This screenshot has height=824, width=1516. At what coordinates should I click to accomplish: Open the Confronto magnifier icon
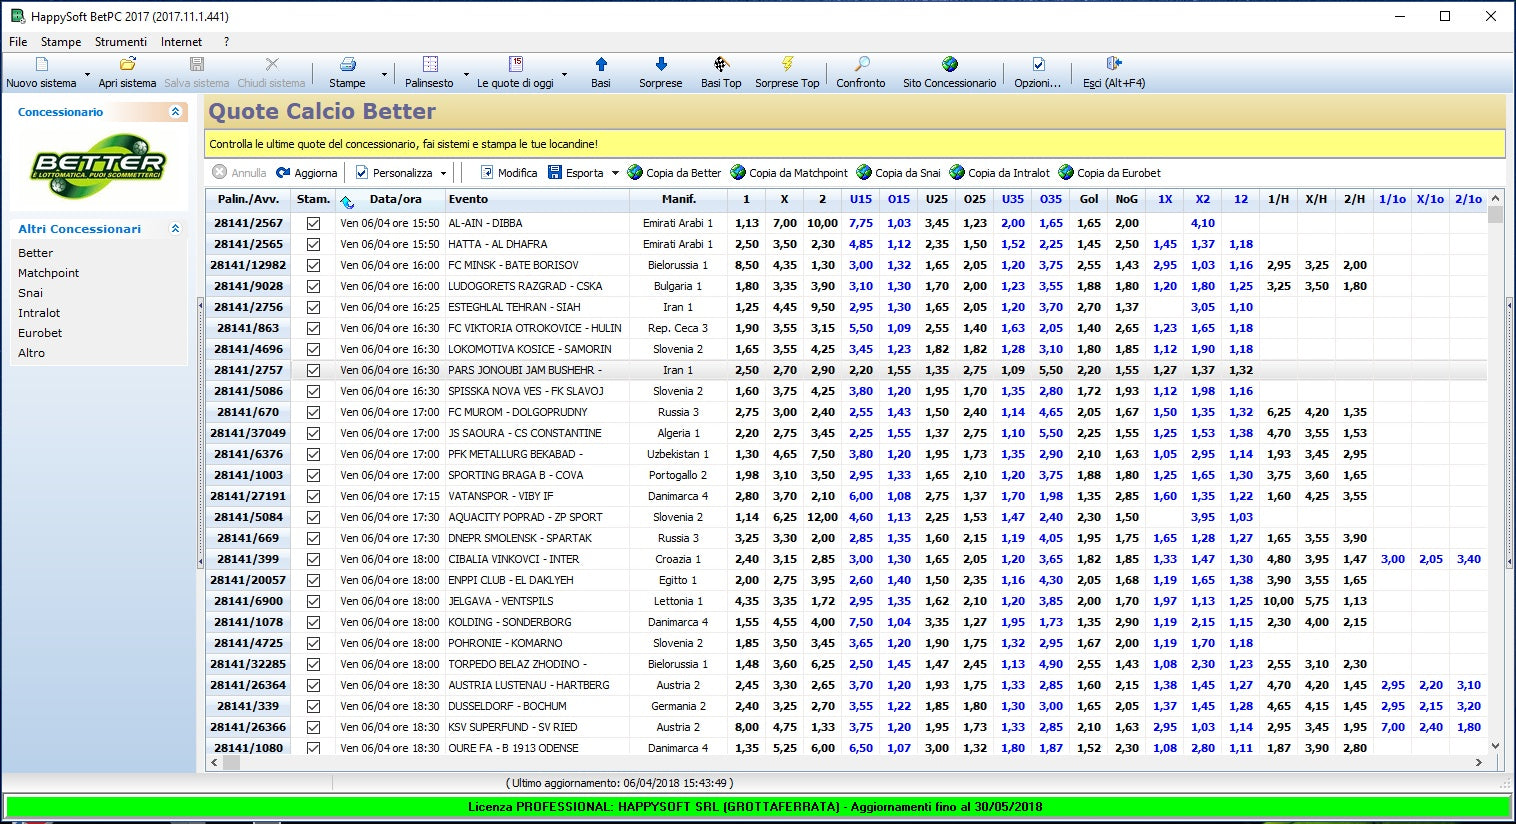click(x=861, y=64)
